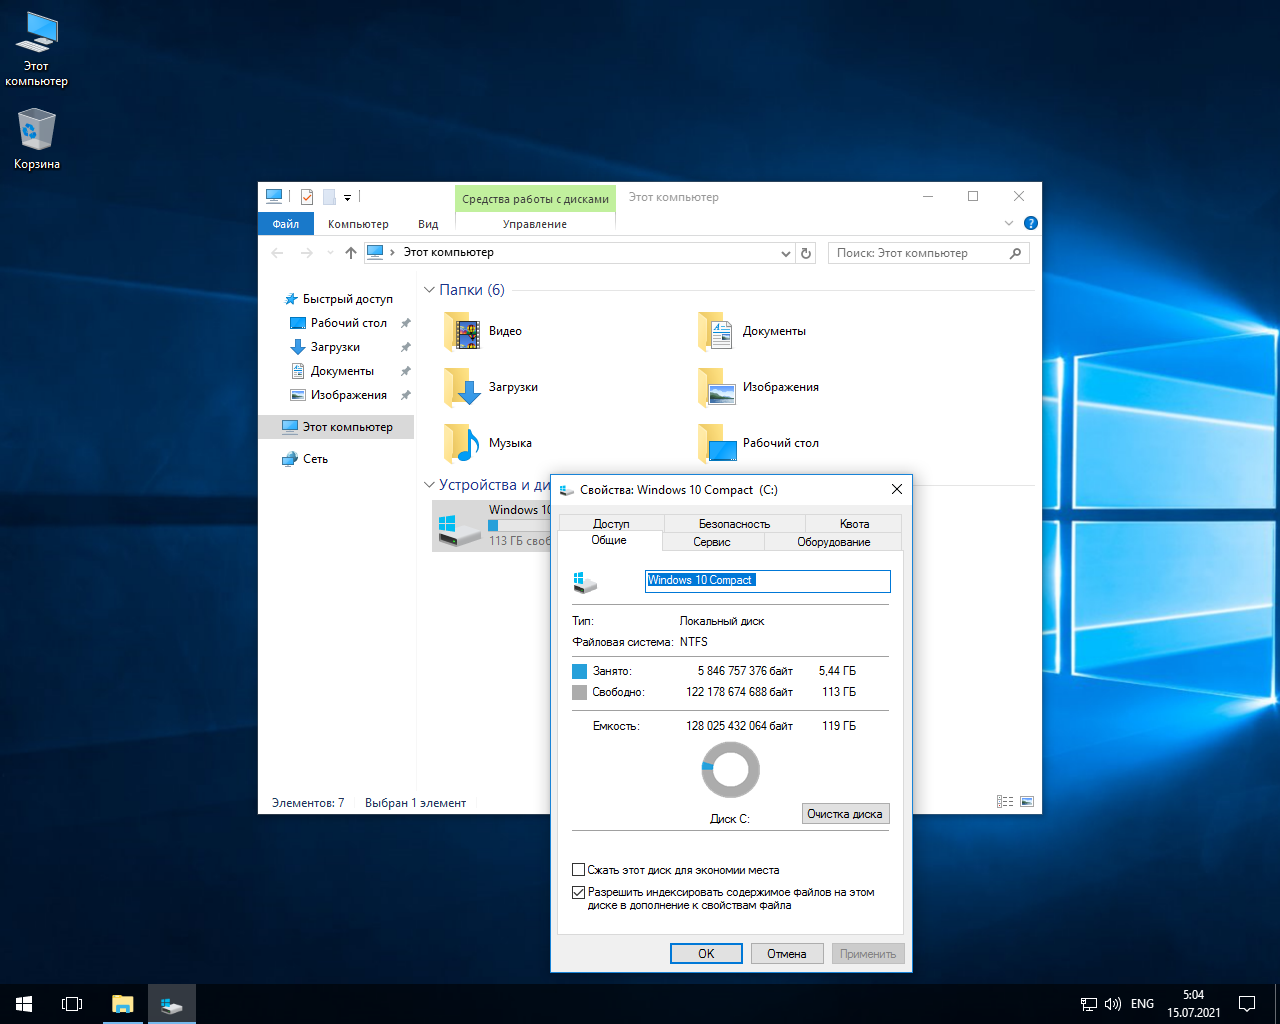
Task: Switch to large thumbnails view icon
Action: [x=1027, y=802]
